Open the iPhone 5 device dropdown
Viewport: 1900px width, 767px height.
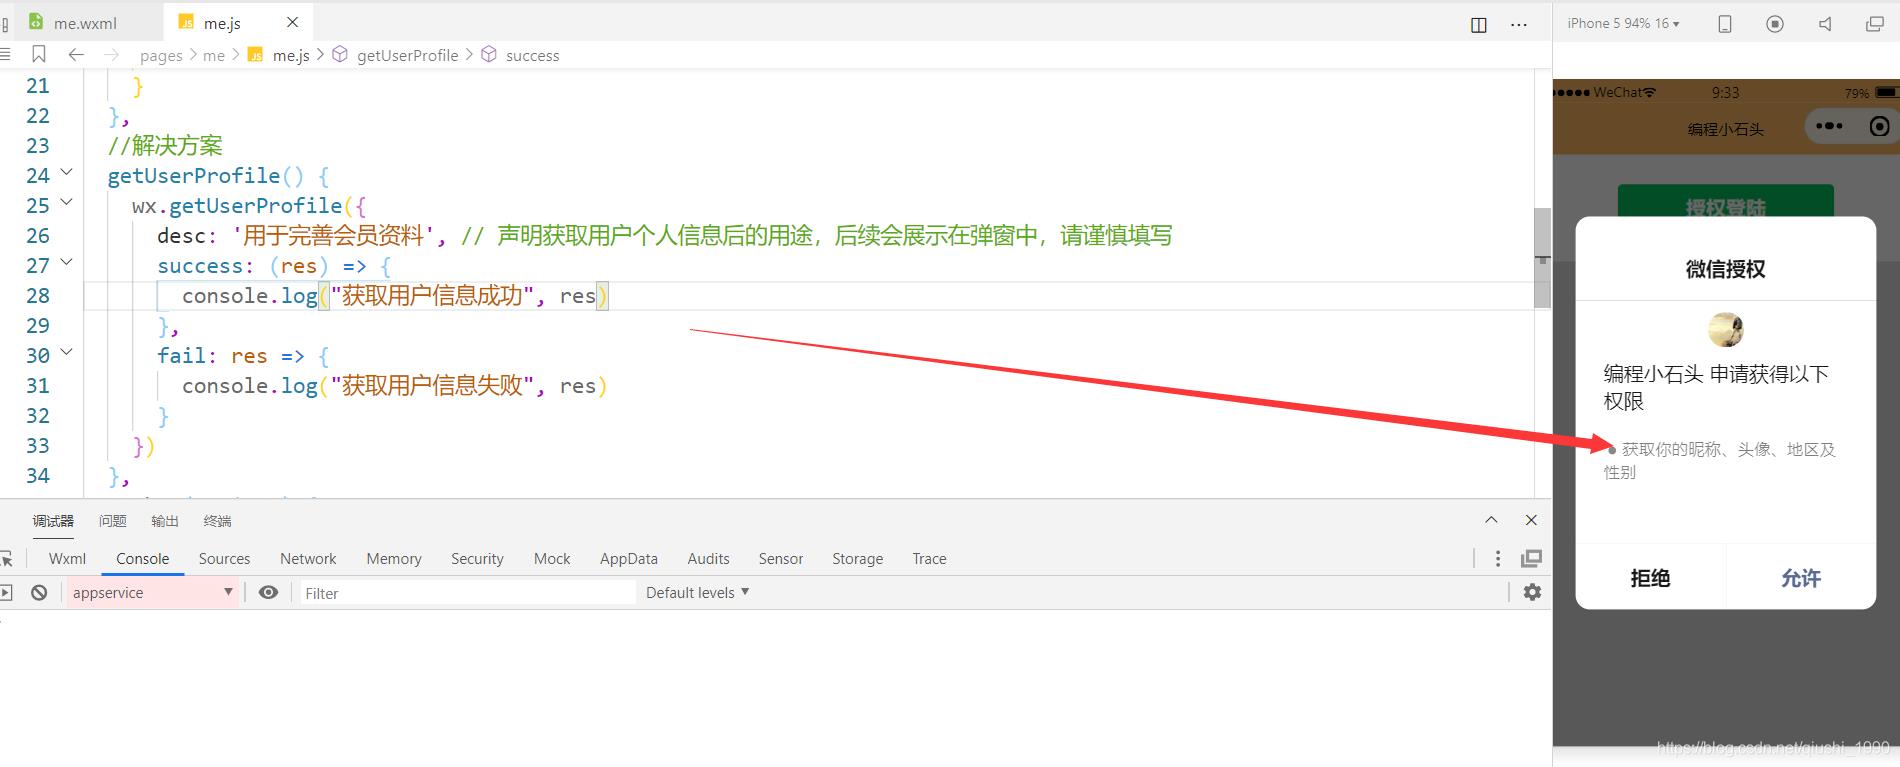coord(1623,24)
